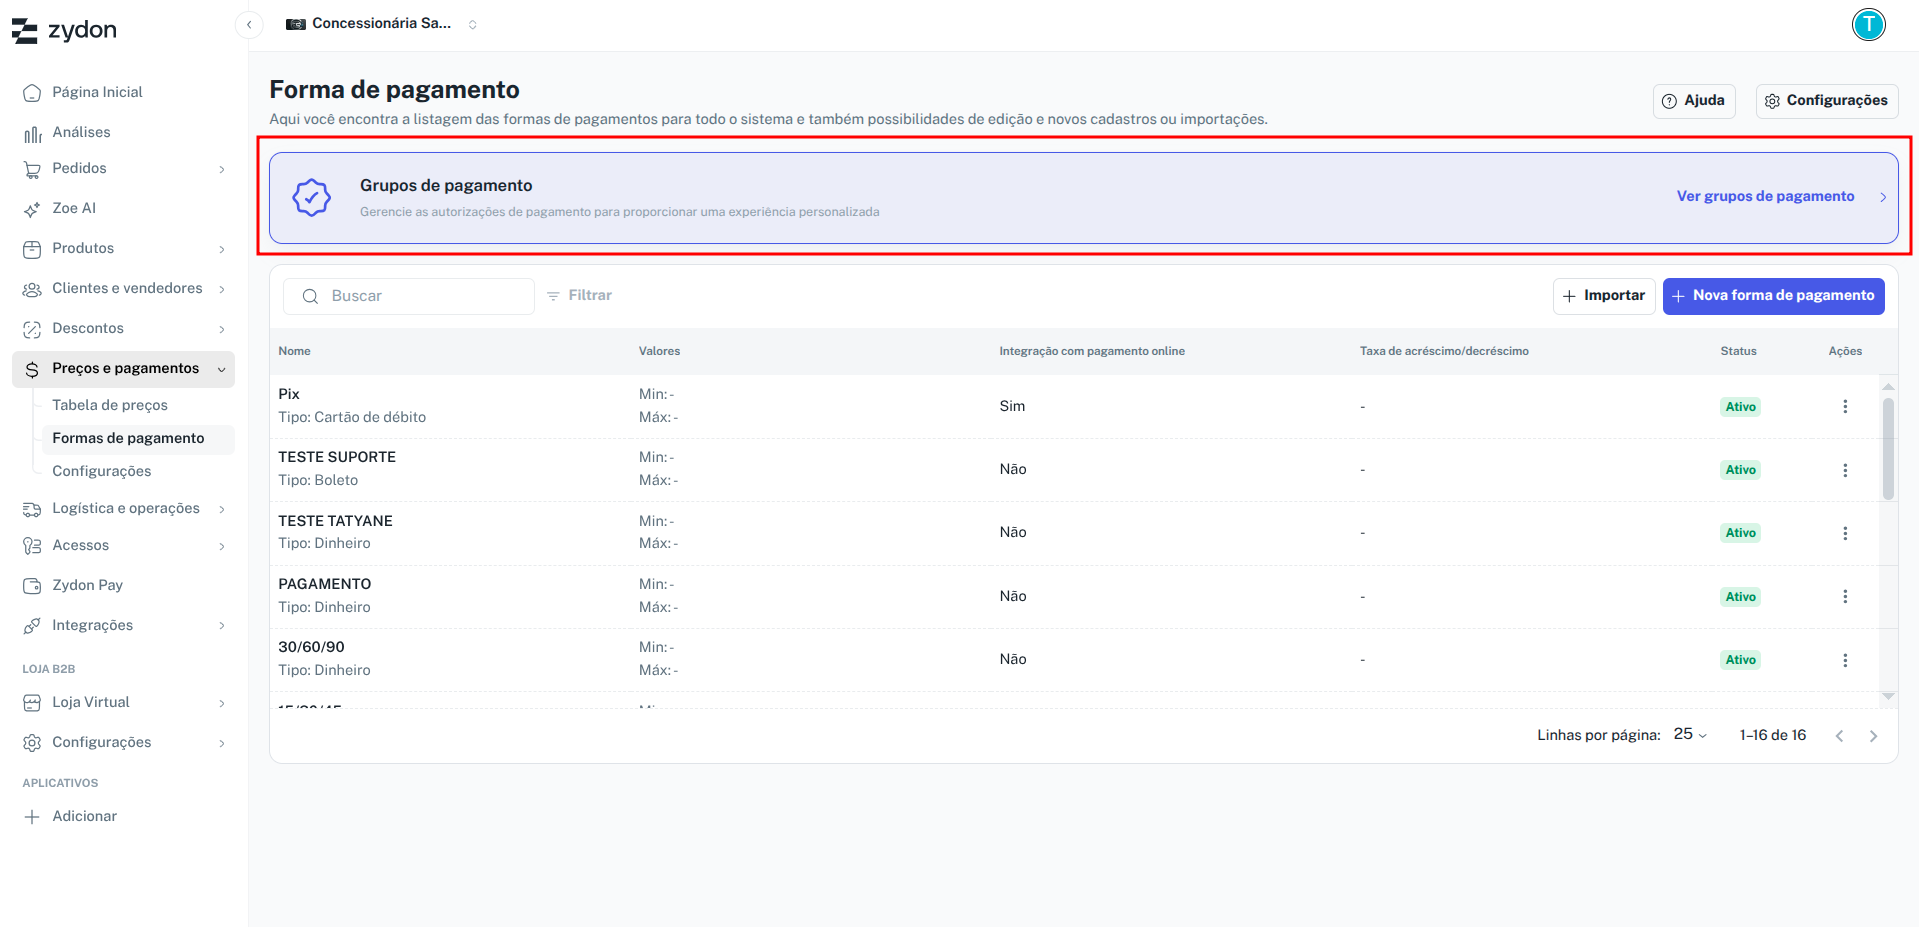Expand the Acessos submenu chevron

[x=222, y=547]
